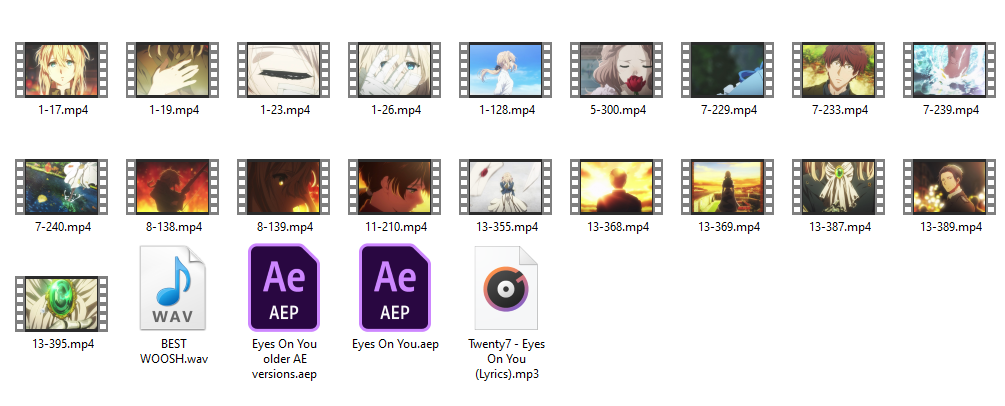Click the file name text 13-368.mp4
The image size is (1005, 406).
tap(618, 227)
